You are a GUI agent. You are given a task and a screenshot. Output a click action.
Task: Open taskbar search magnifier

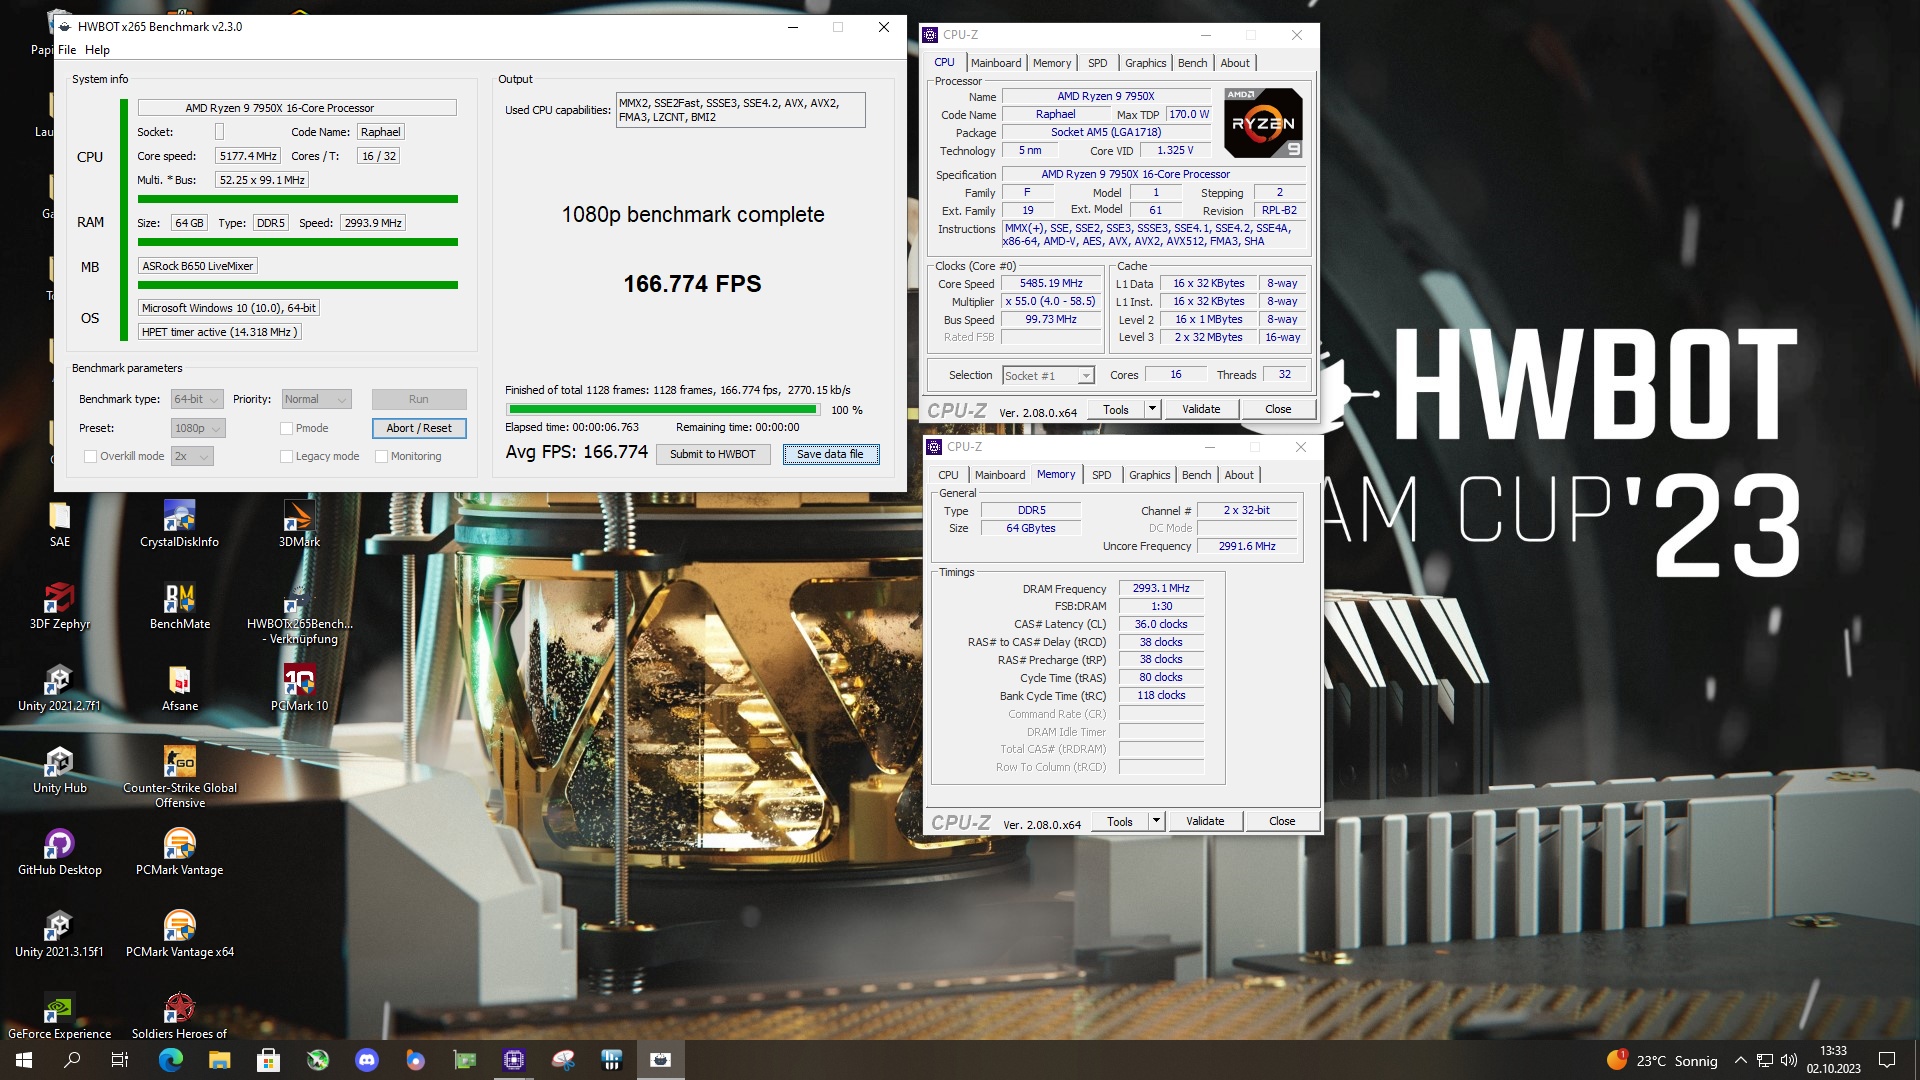point(72,1060)
